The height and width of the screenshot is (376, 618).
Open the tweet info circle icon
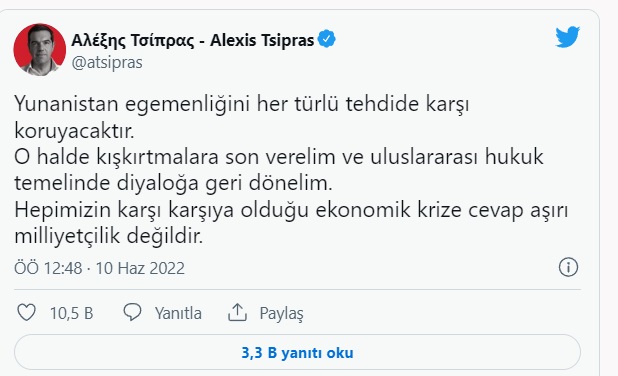568,267
